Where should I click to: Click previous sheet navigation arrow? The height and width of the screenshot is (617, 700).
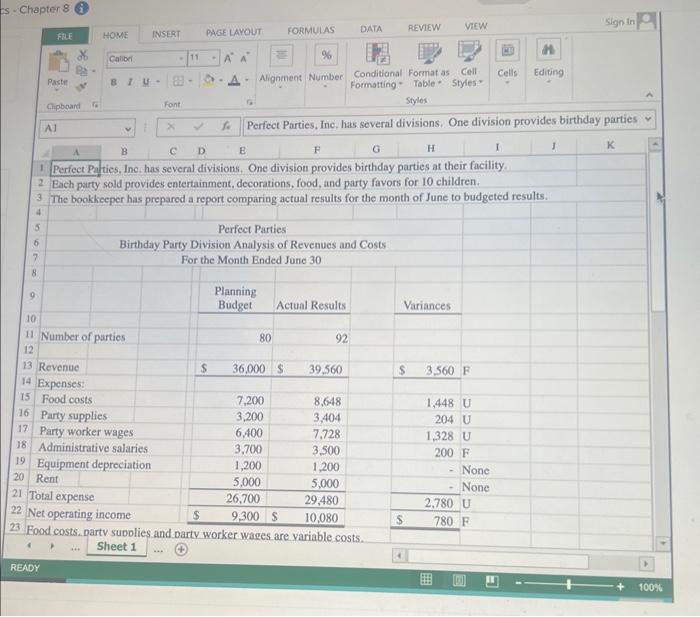coord(29,546)
